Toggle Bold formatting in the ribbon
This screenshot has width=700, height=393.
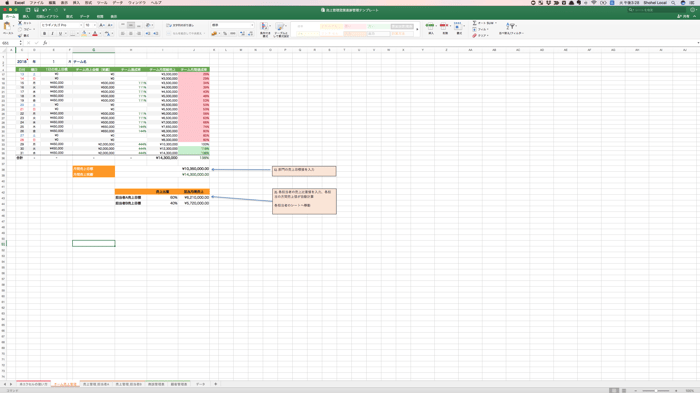pyautogui.click(x=44, y=33)
